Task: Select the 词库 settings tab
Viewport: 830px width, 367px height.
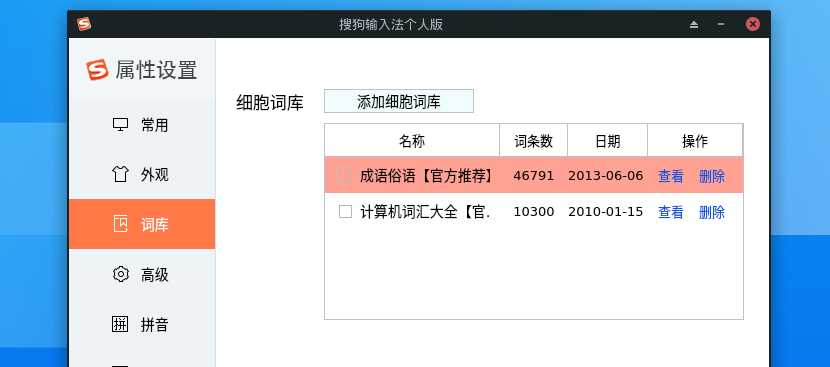Action: point(142,224)
